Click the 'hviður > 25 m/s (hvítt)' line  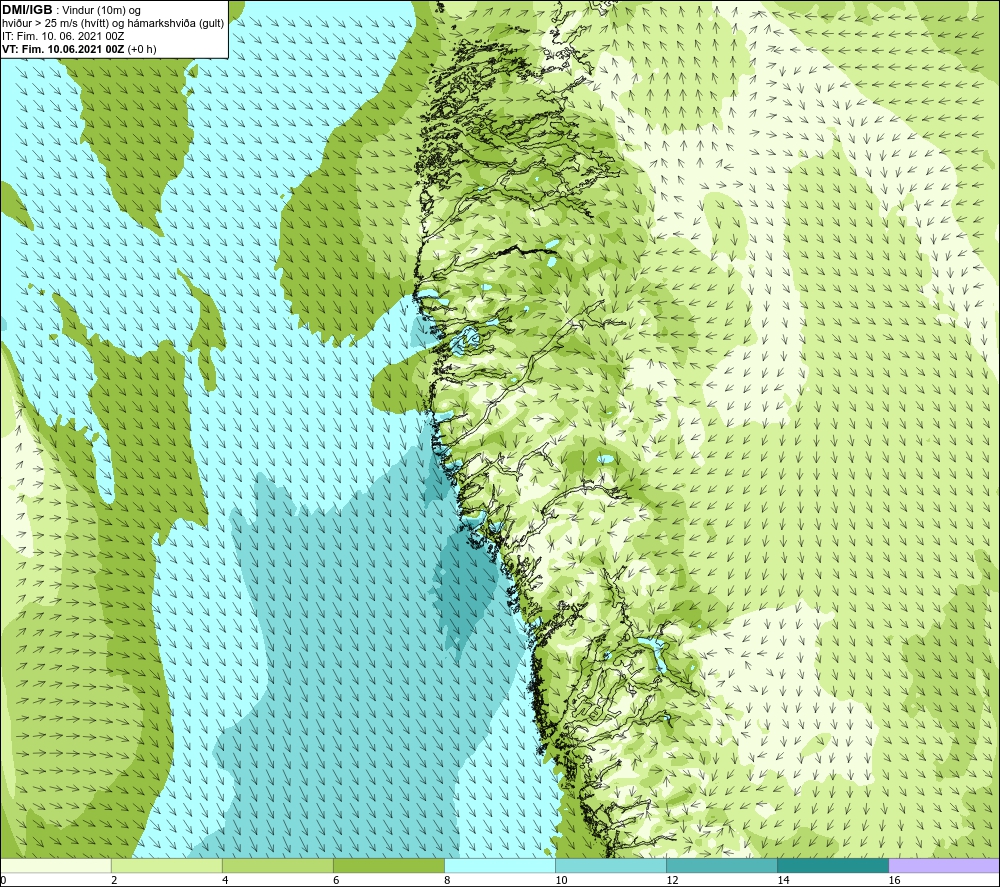coord(55,24)
